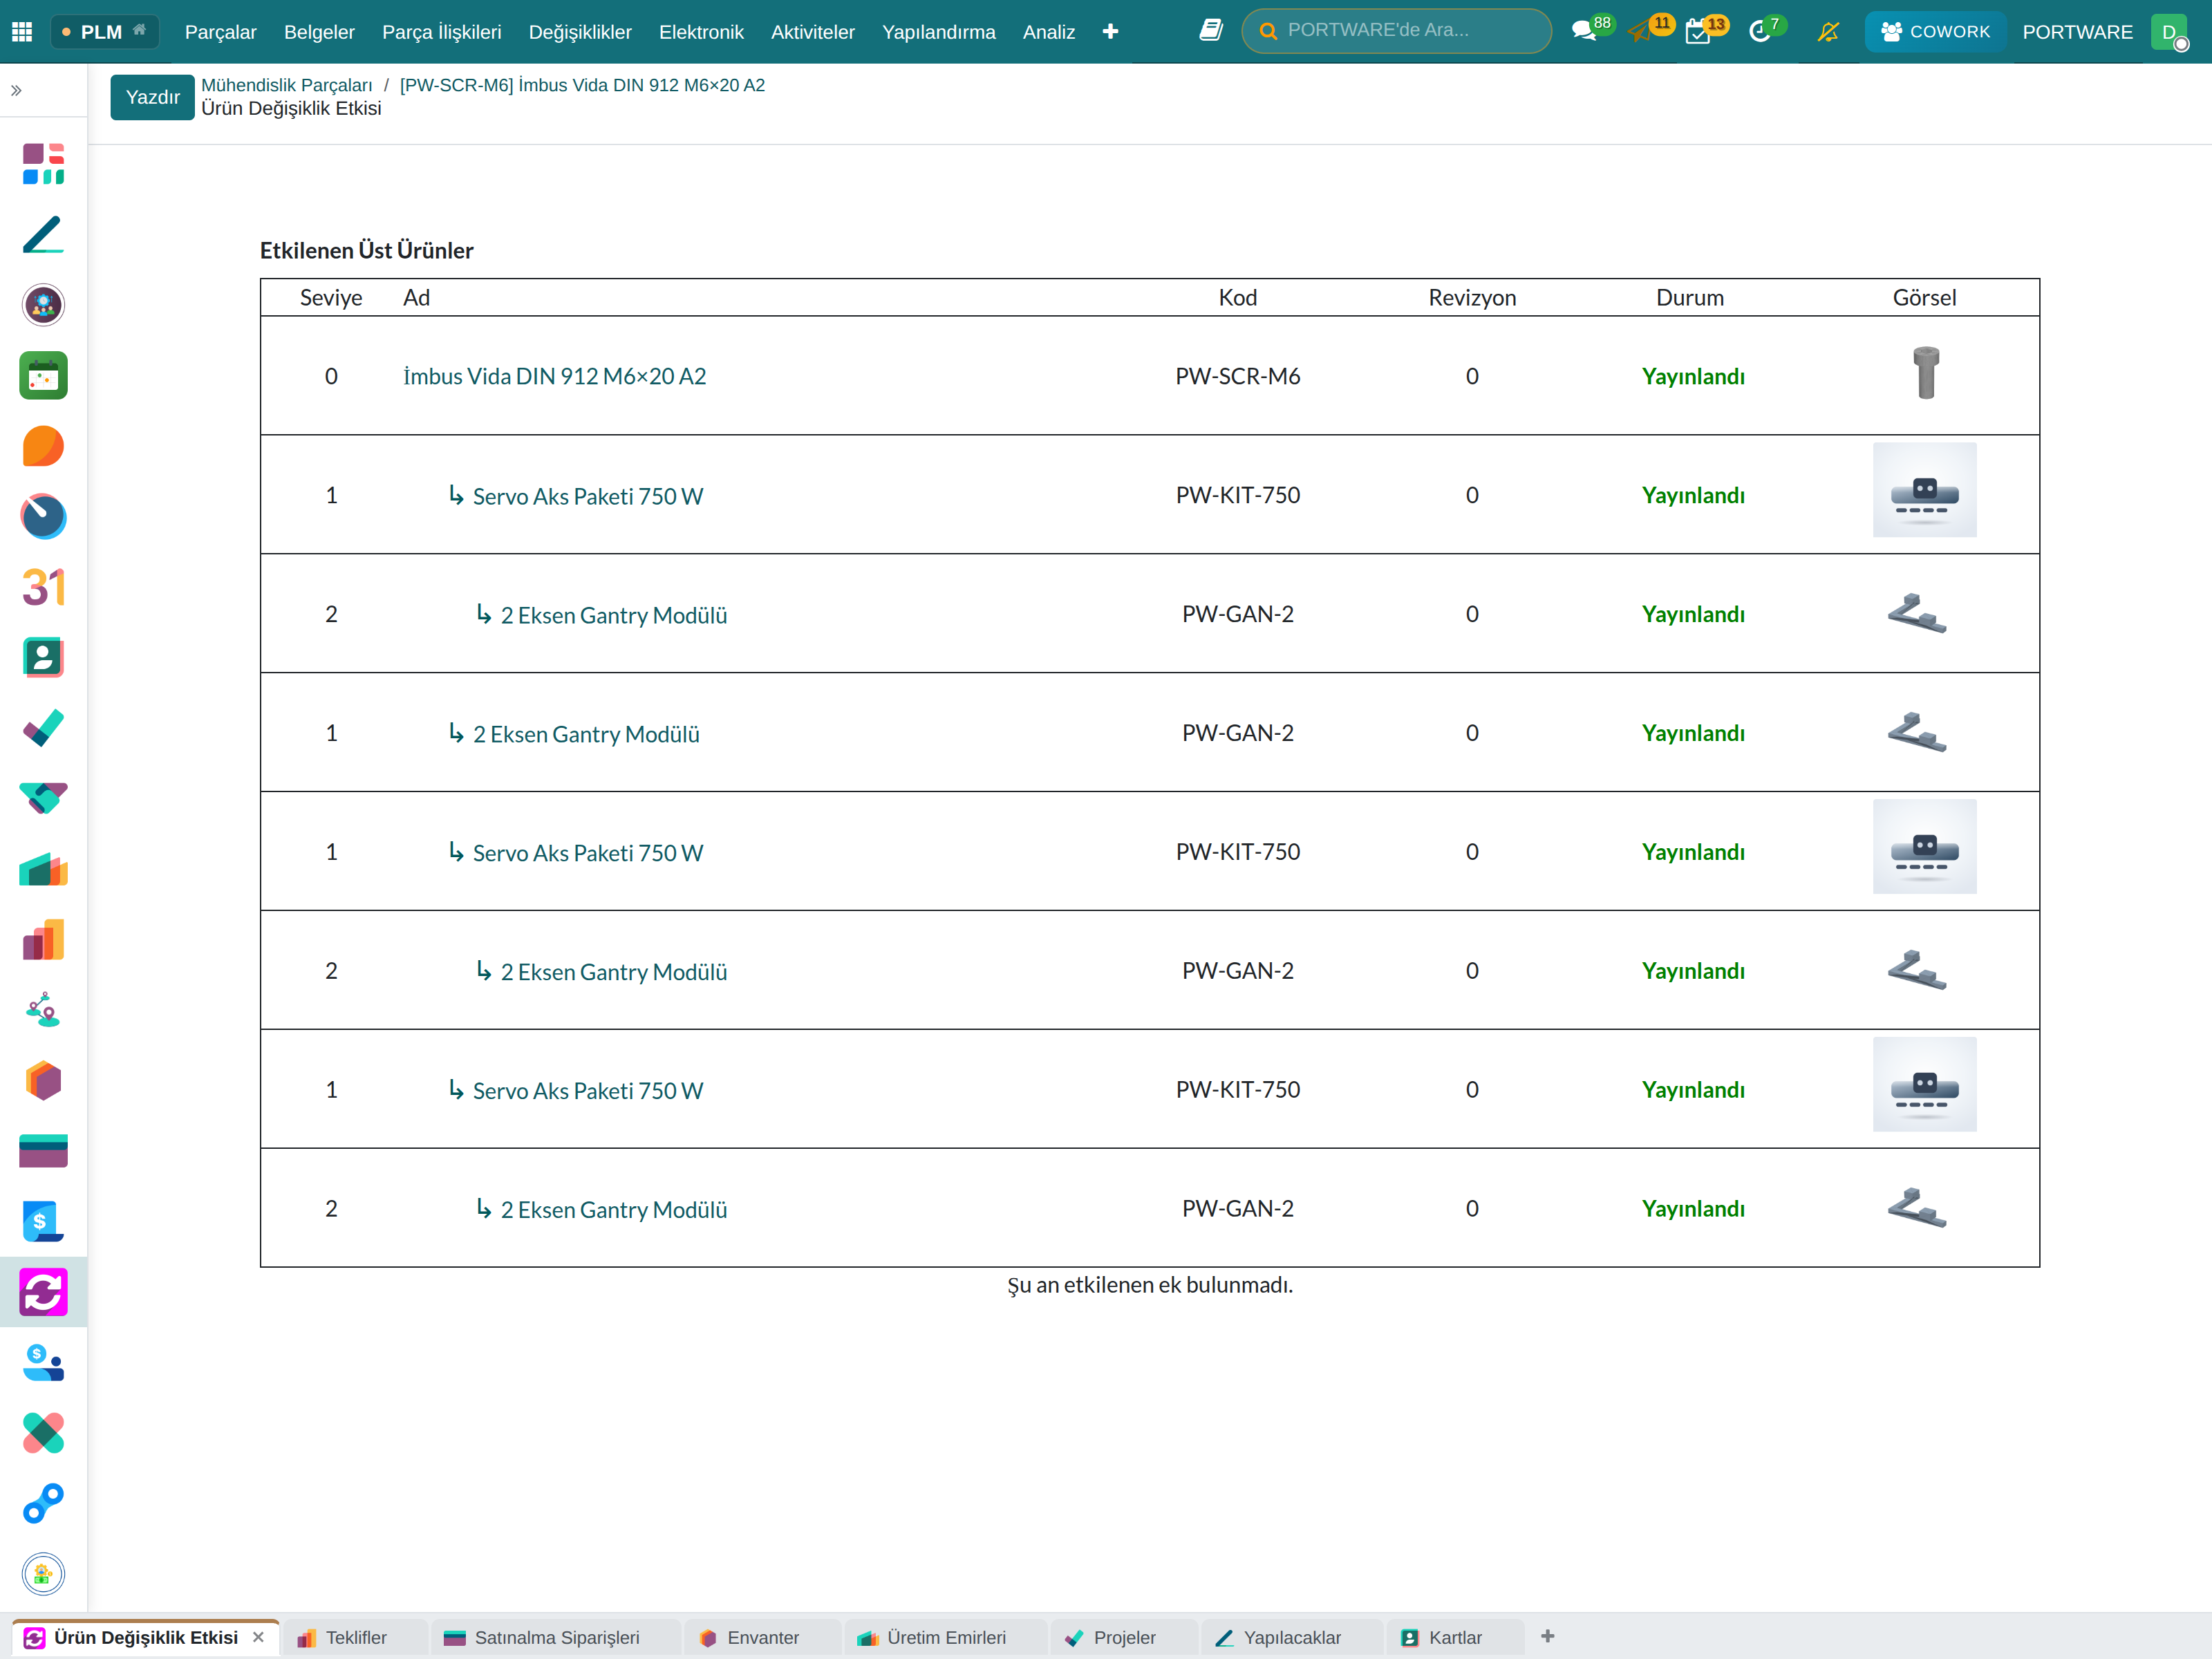This screenshot has width=2212, height=1659.
Task: Open the blue timer clock app icon
Action: click(x=43, y=517)
